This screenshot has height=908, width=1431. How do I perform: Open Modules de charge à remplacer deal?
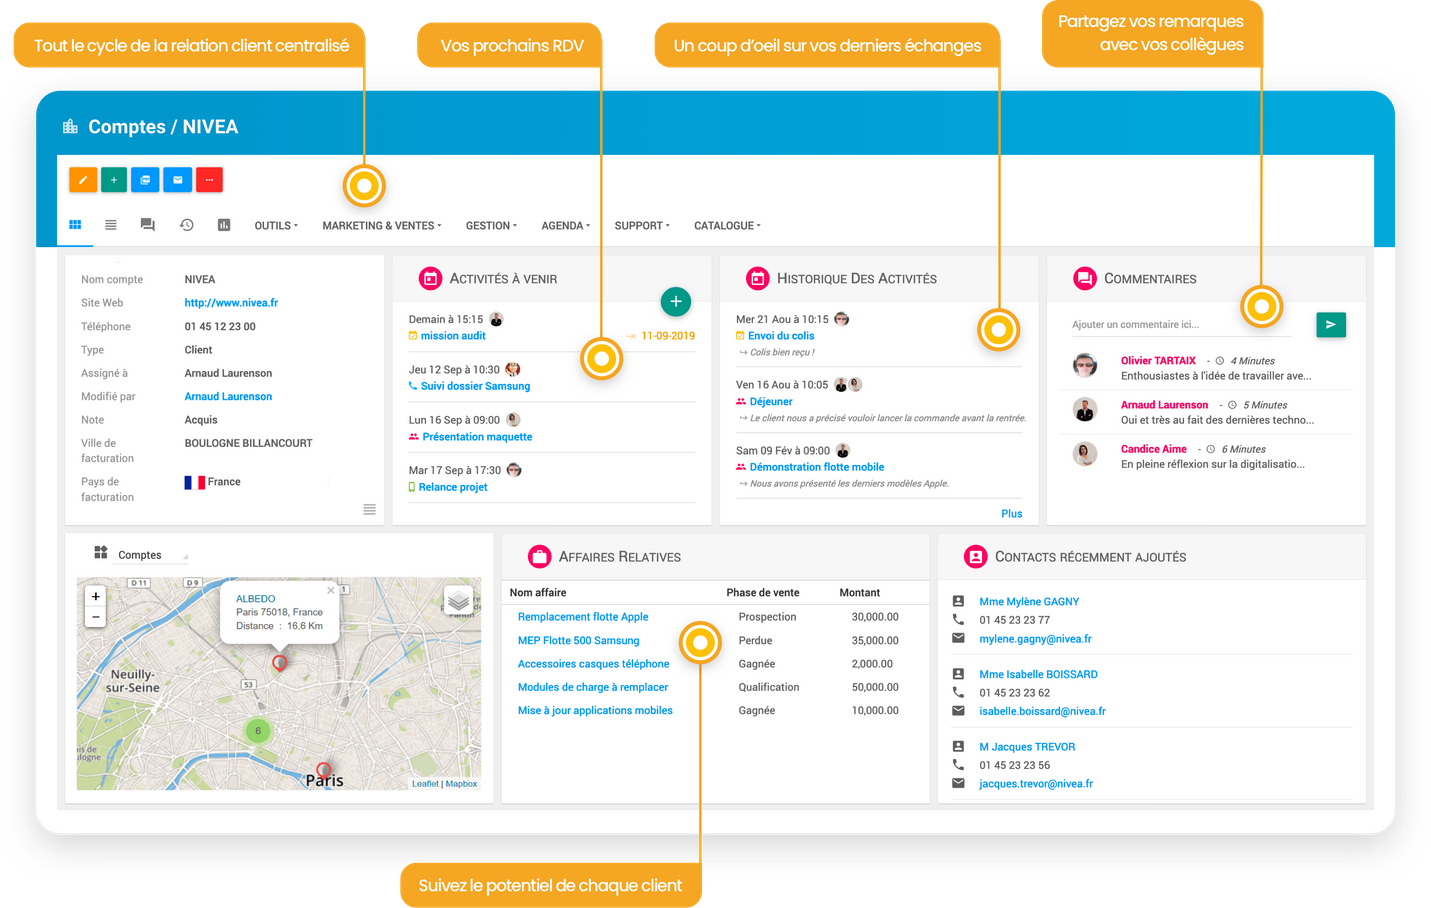(x=593, y=687)
